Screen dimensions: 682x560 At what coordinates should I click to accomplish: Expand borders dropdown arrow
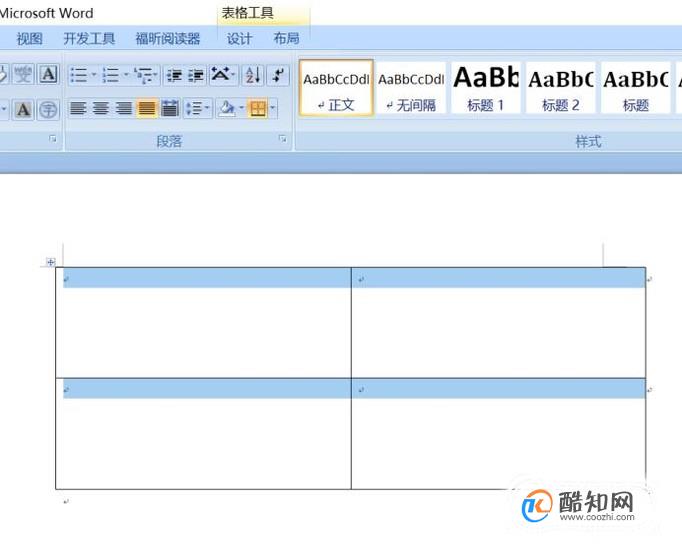point(273,108)
